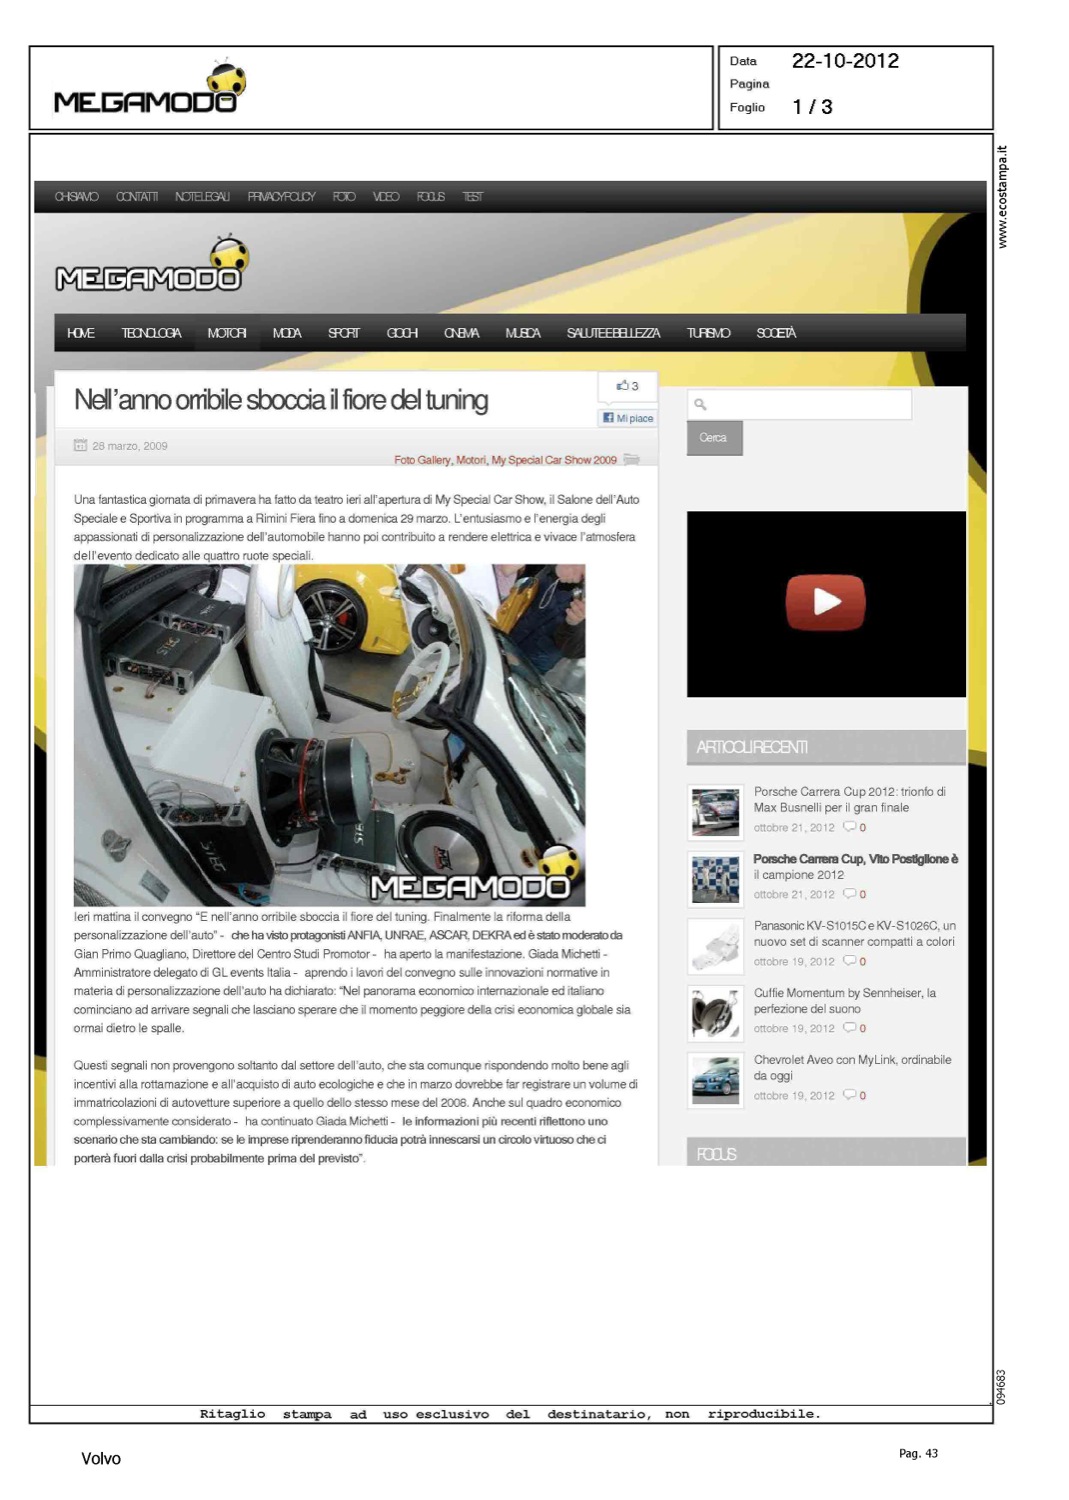Click the calendar icon beside 28 marzo 2009
This screenshot has width=1069, height=1500.
coord(80,445)
